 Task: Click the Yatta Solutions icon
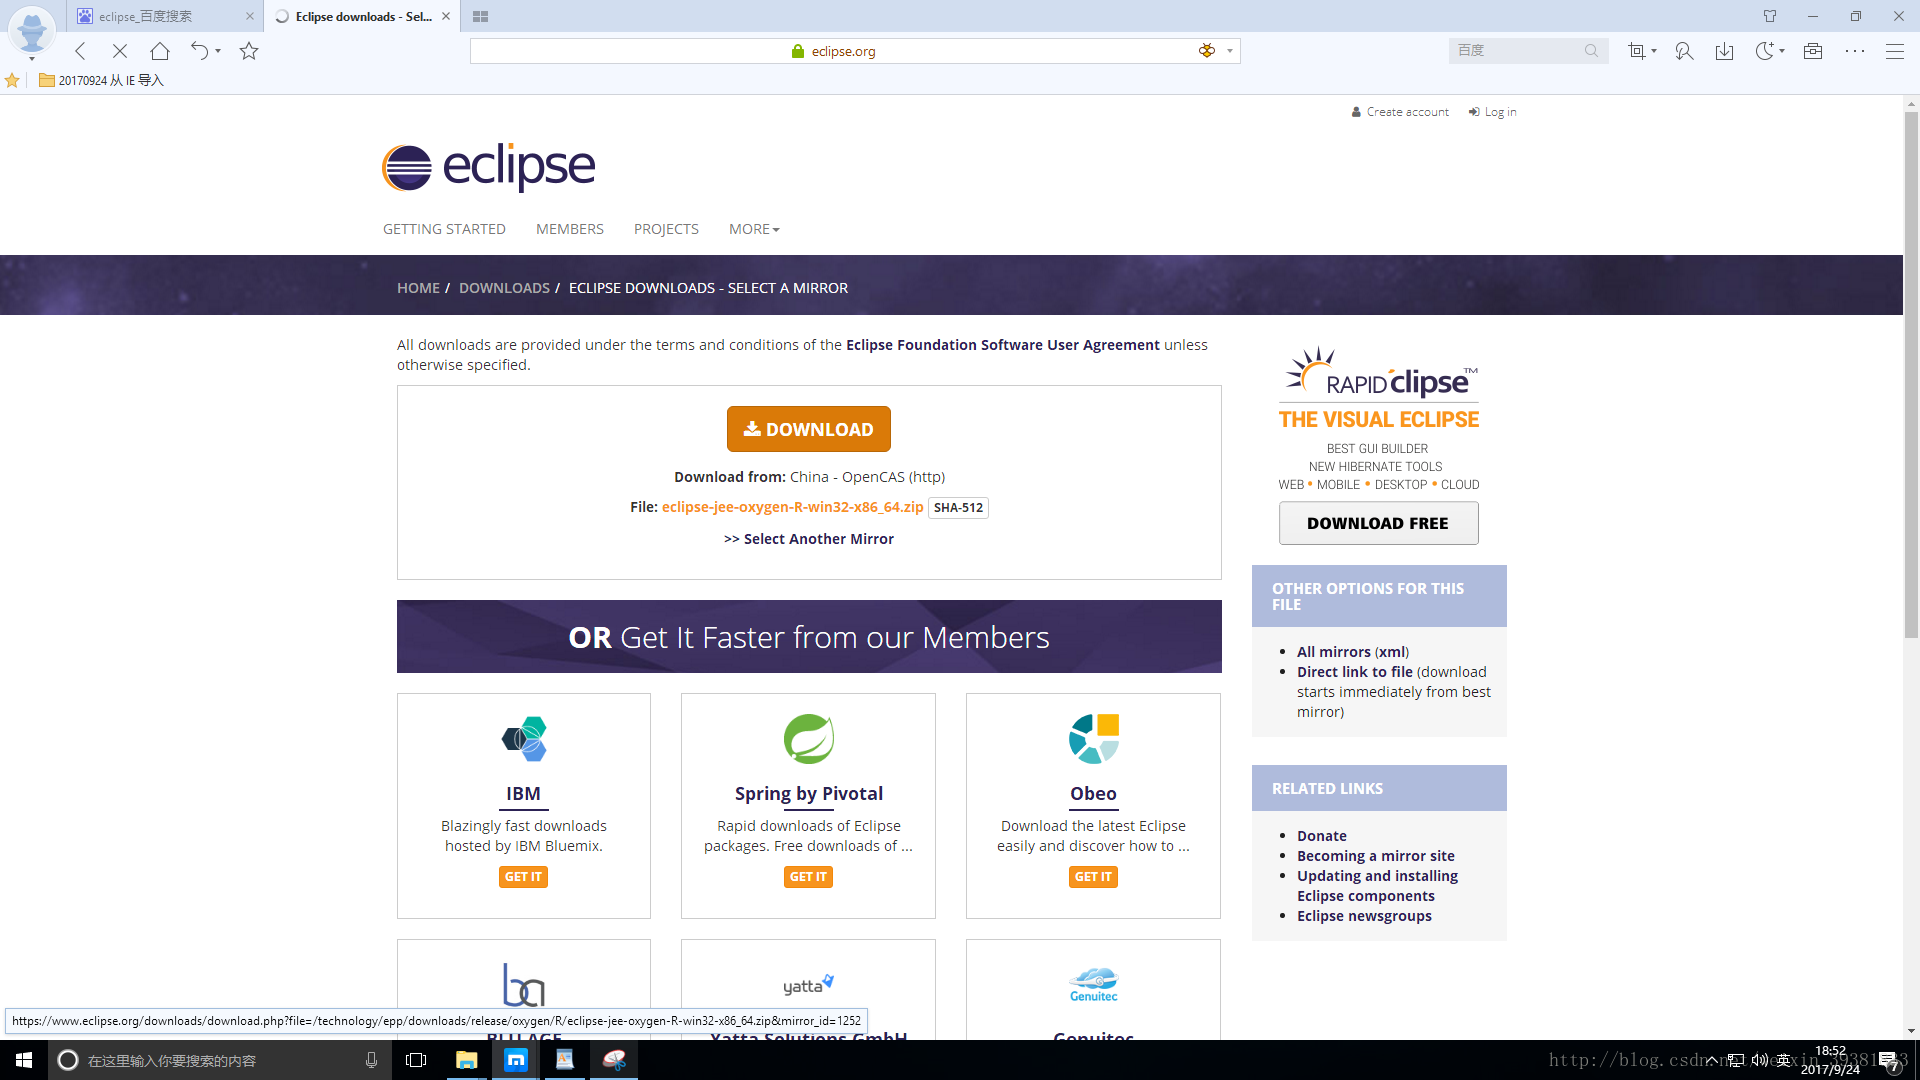(x=808, y=984)
